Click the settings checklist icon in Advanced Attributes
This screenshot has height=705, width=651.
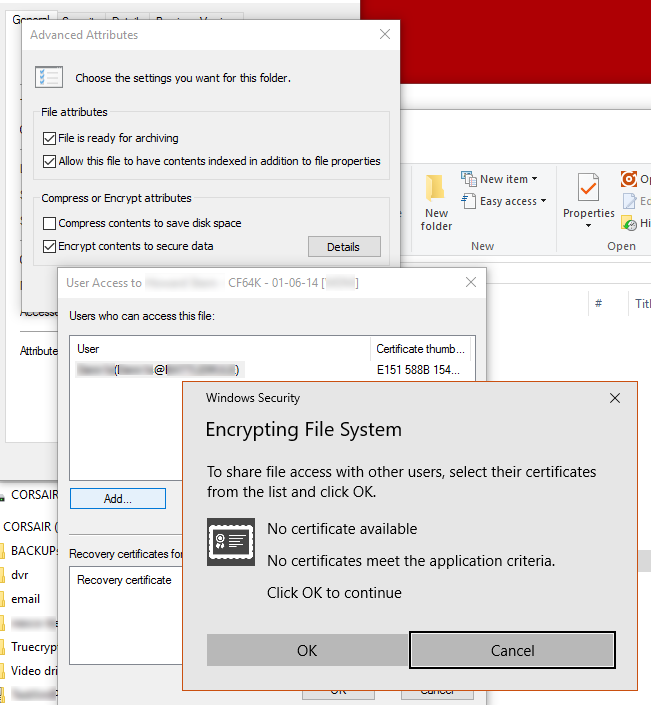pos(49,77)
